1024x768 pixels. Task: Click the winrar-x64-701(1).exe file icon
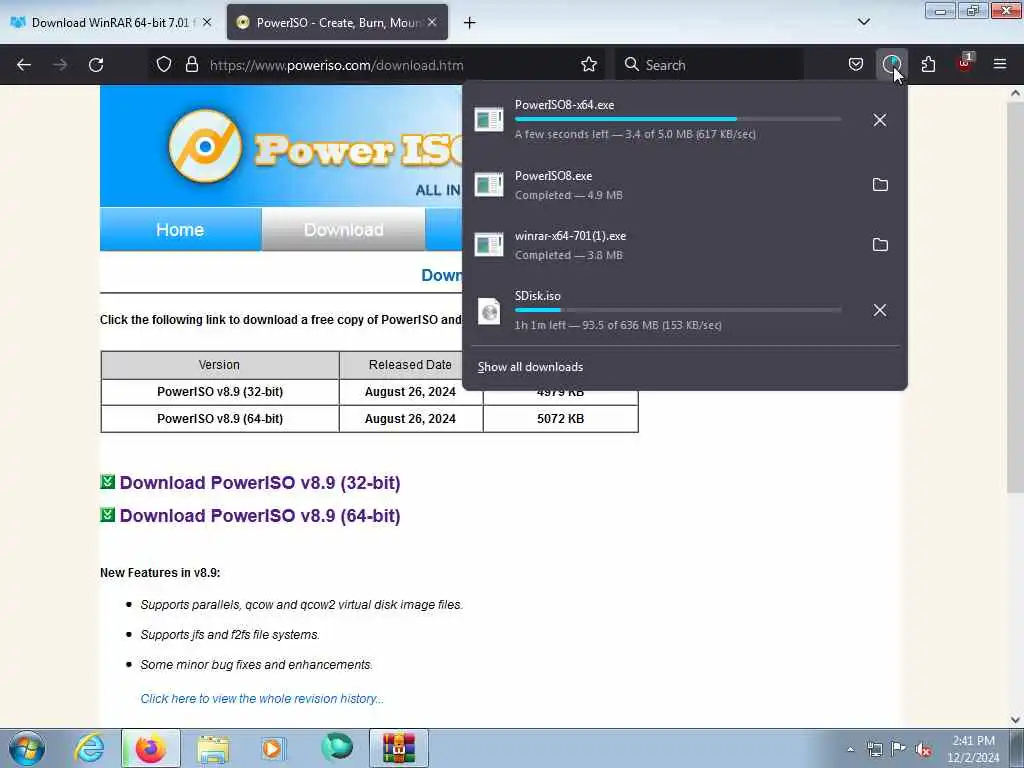488,245
